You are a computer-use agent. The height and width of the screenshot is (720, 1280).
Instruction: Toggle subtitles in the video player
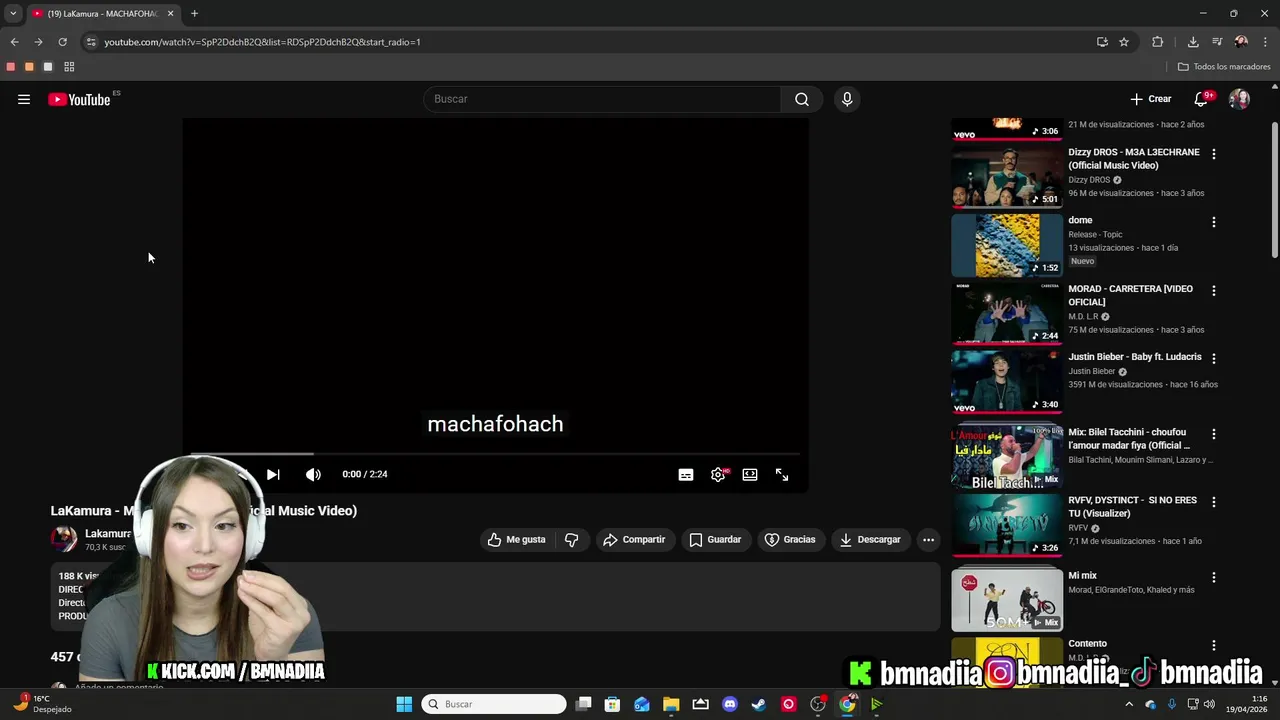[686, 475]
